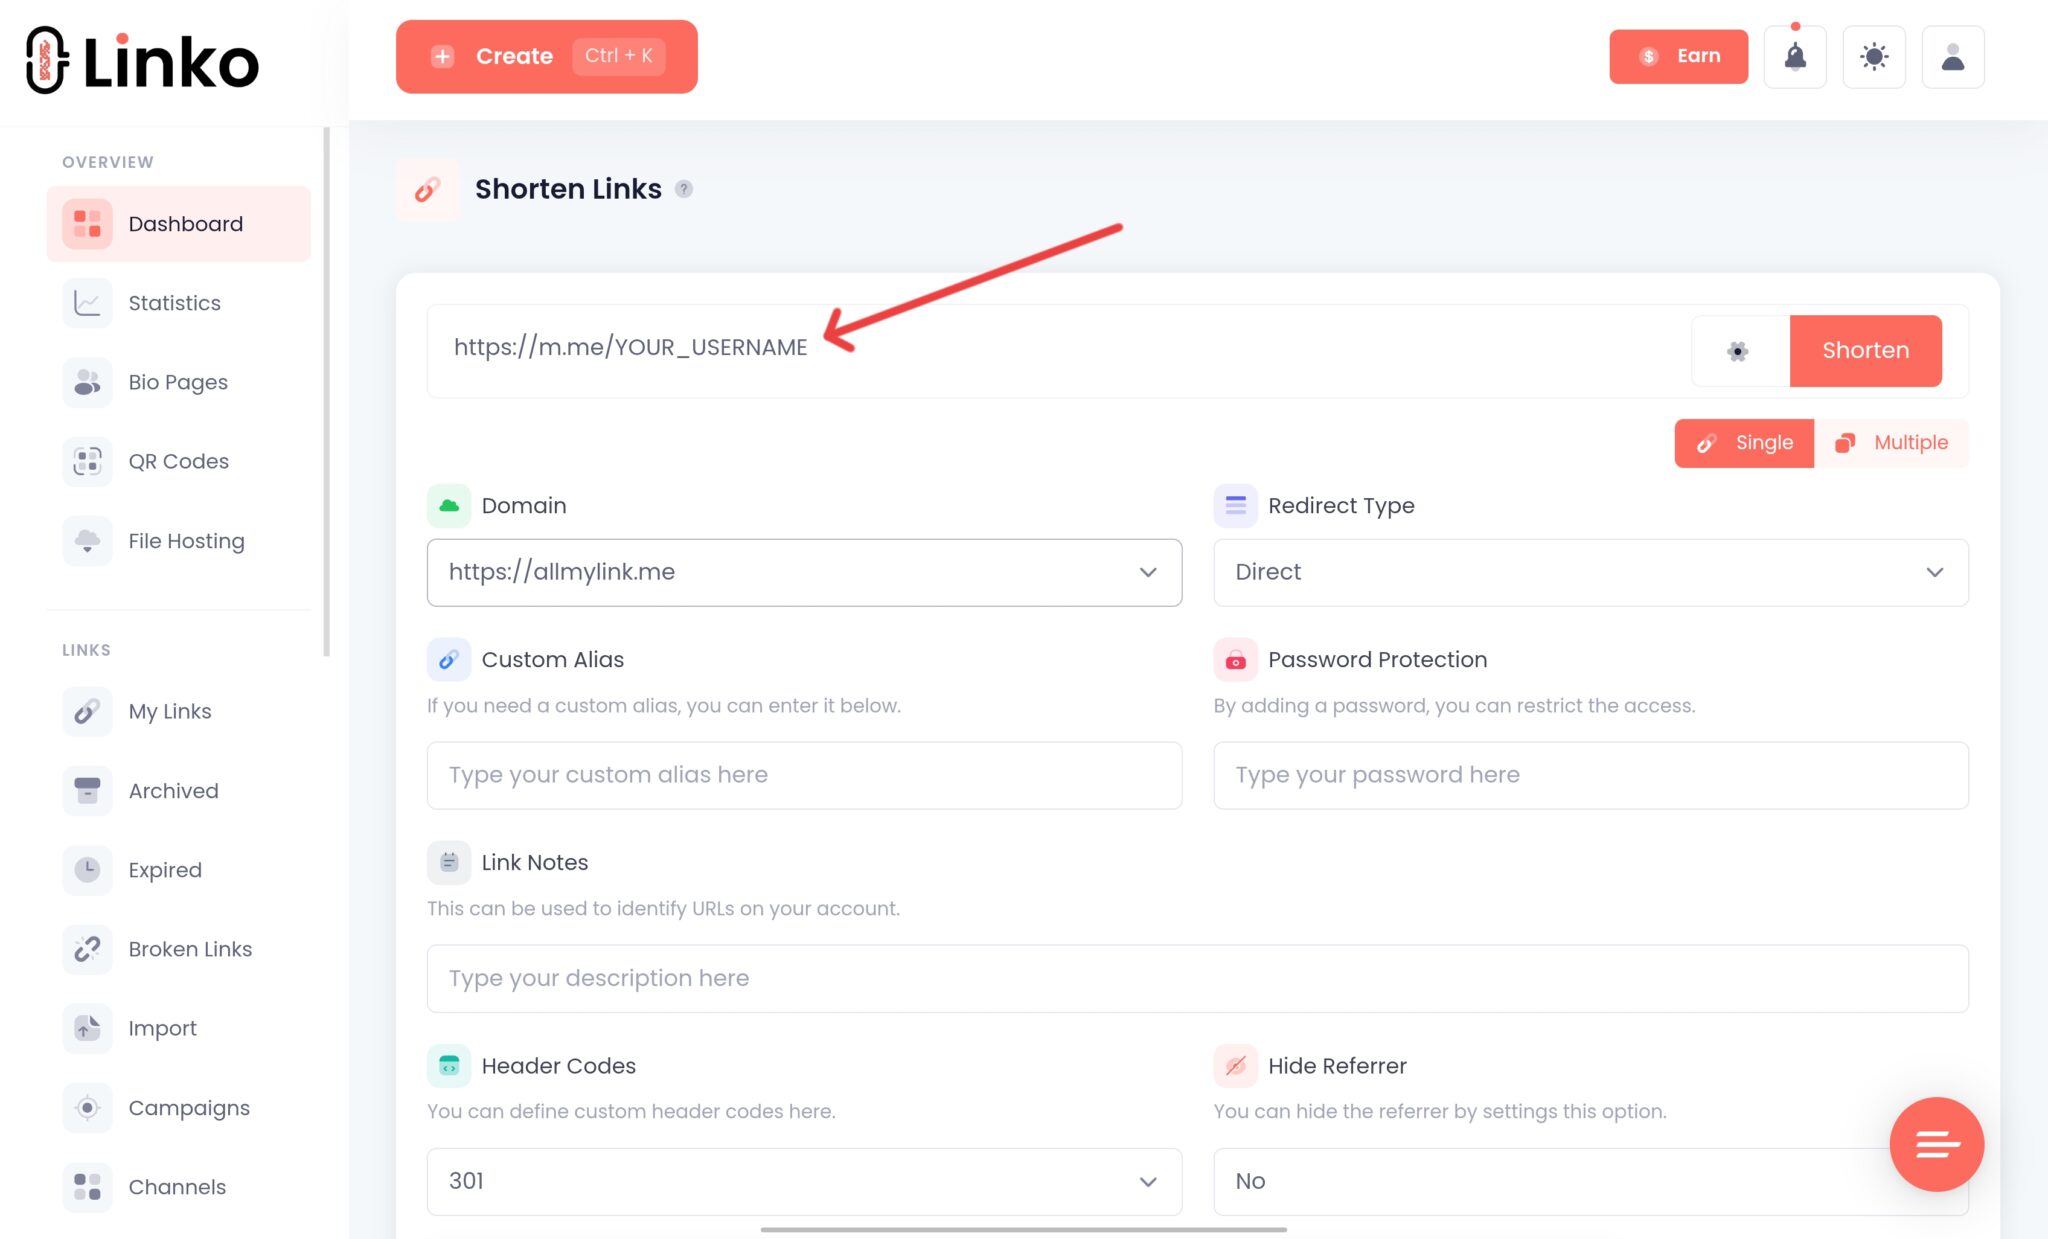Click the Statistics chart icon
This screenshot has height=1239, width=2048.
click(87, 303)
